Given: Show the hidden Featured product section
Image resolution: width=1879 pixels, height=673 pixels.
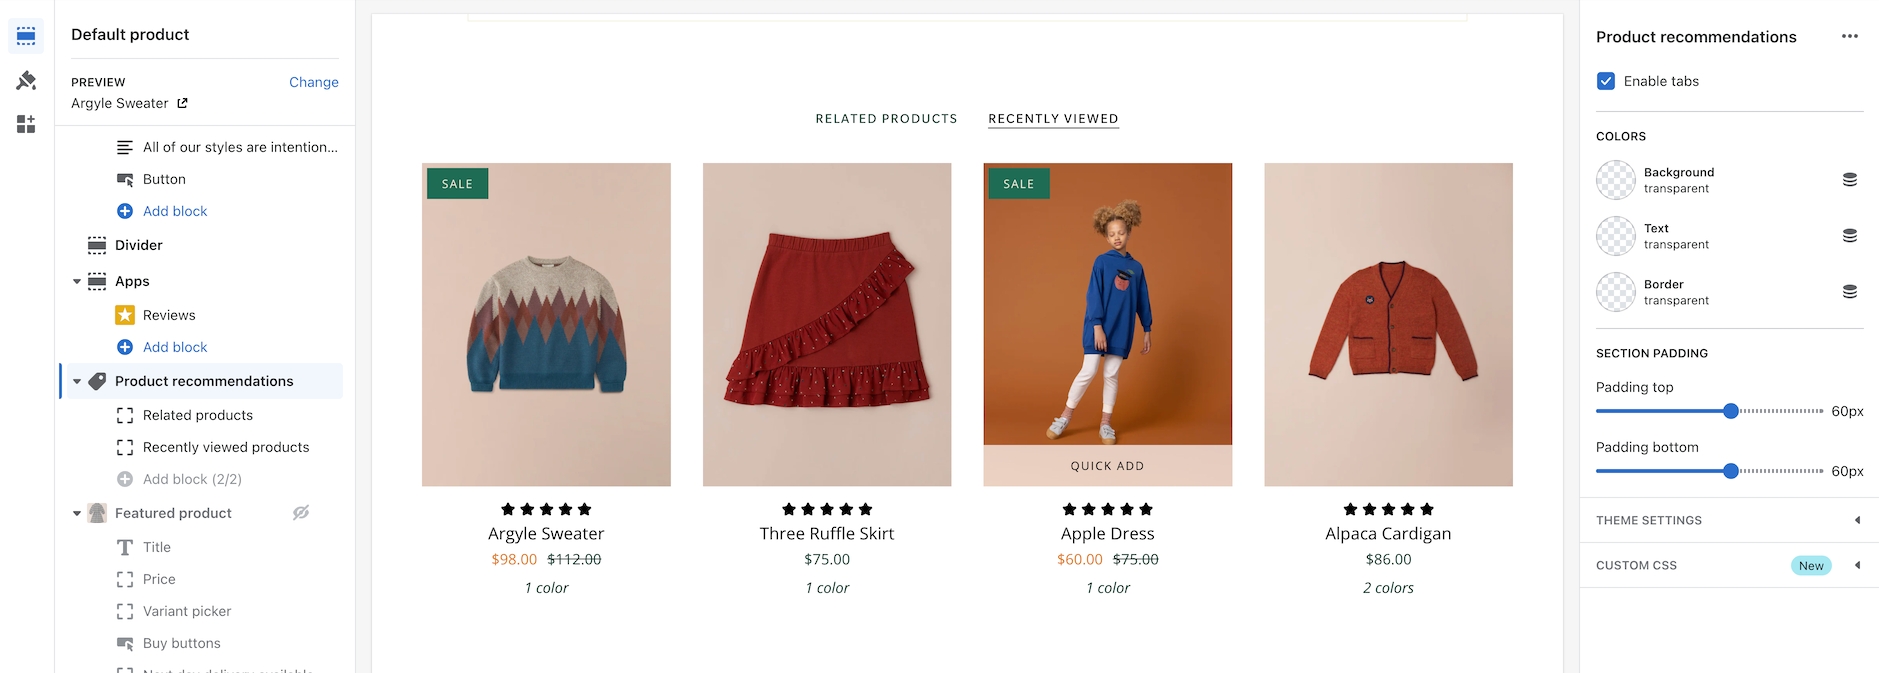Looking at the screenshot, I should pyautogui.click(x=300, y=513).
